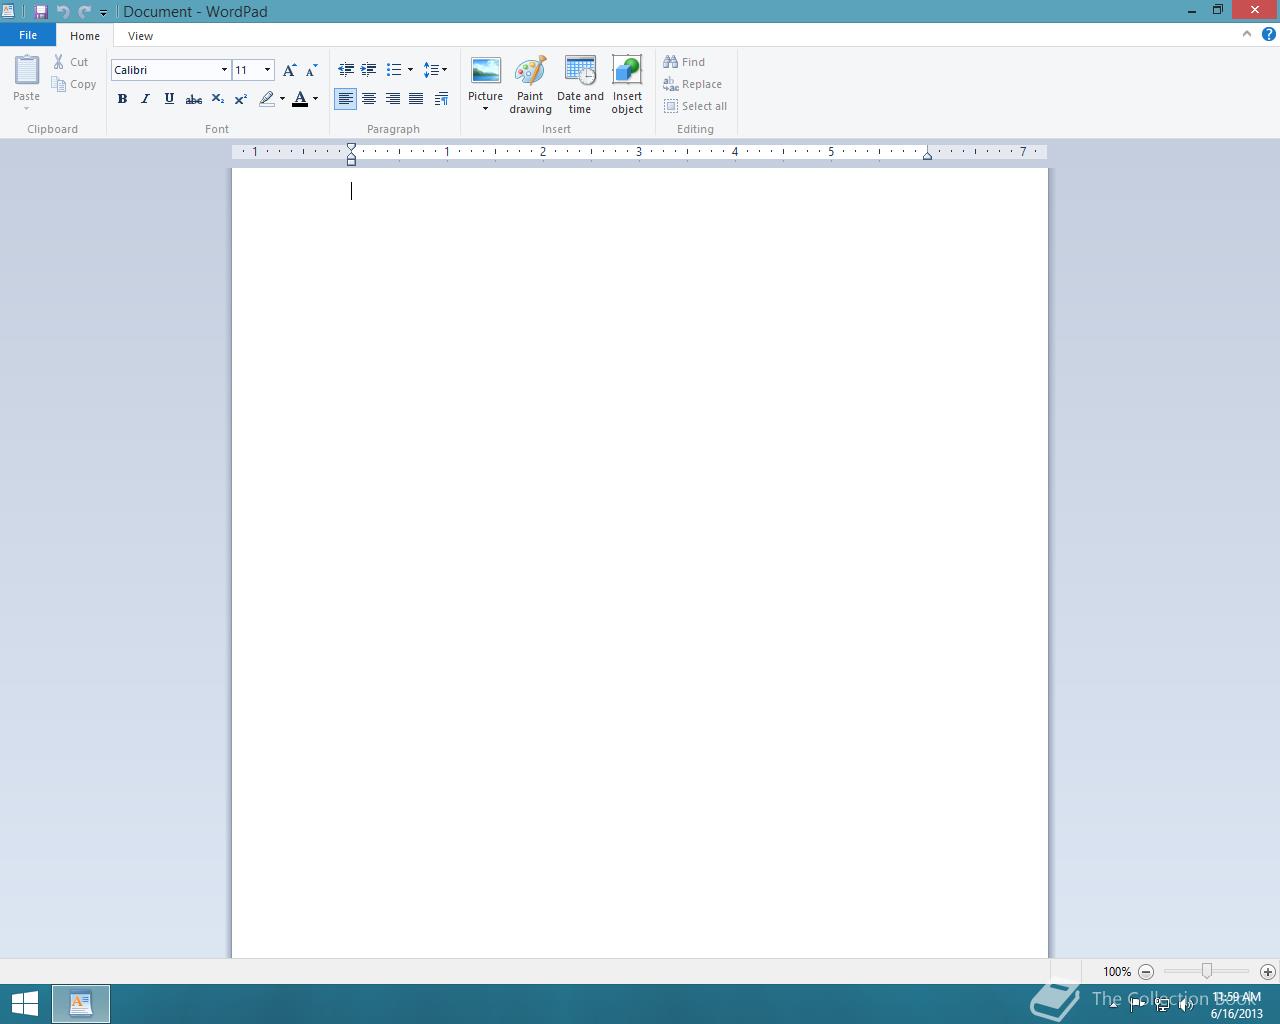Screen dimensions: 1280x1024
Task: Insert Date and time
Action: click(x=580, y=85)
